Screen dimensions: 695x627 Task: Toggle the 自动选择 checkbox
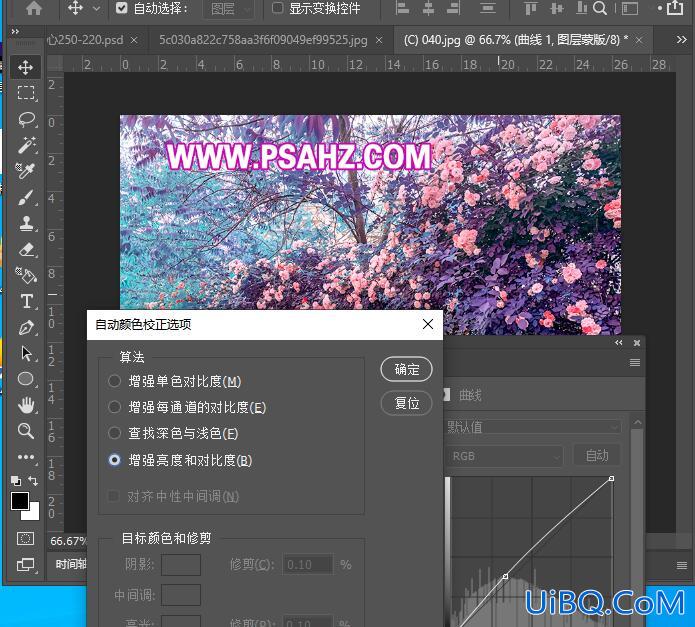click(x=121, y=8)
